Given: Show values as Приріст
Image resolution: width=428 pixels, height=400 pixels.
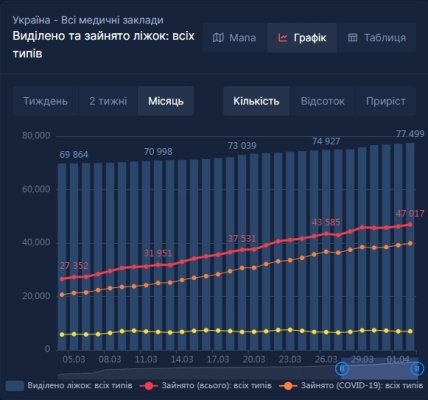Looking at the screenshot, I should pyautogui.click(x=386, y=101).
